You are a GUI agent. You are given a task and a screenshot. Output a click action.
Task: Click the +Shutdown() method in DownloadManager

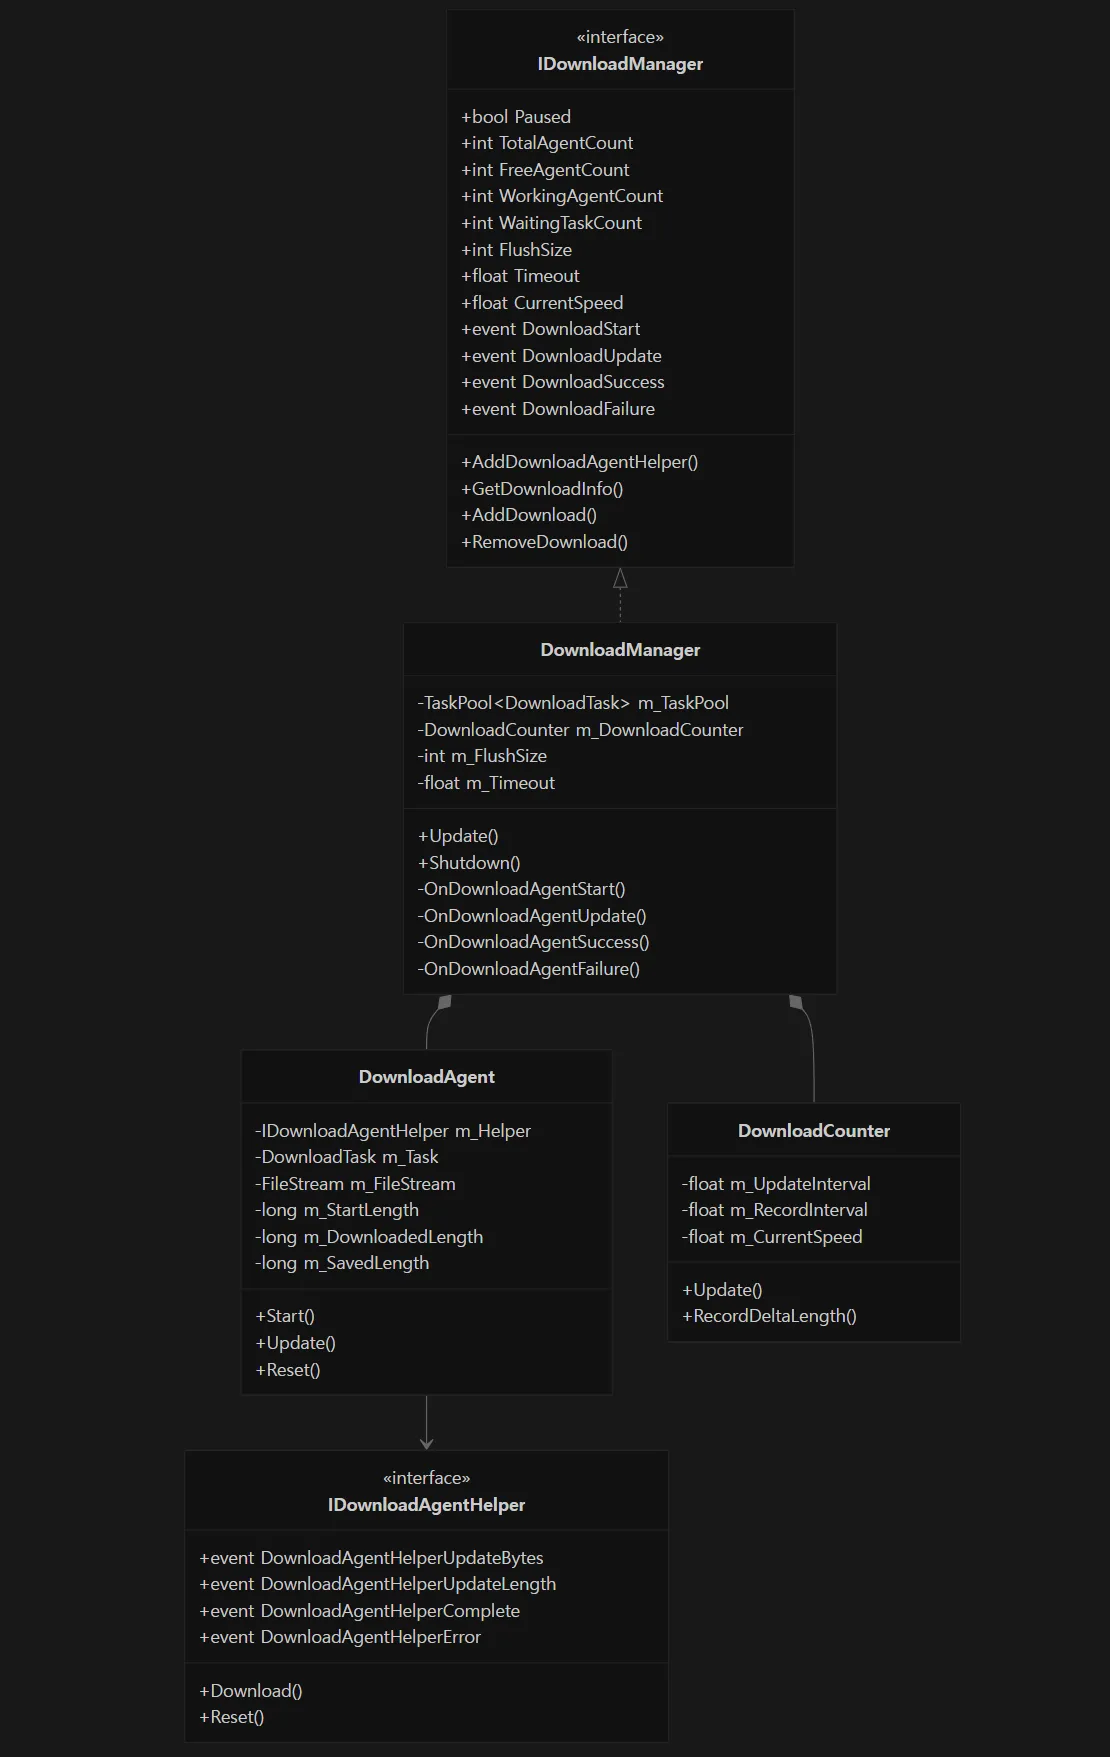[x=469, y=863]
